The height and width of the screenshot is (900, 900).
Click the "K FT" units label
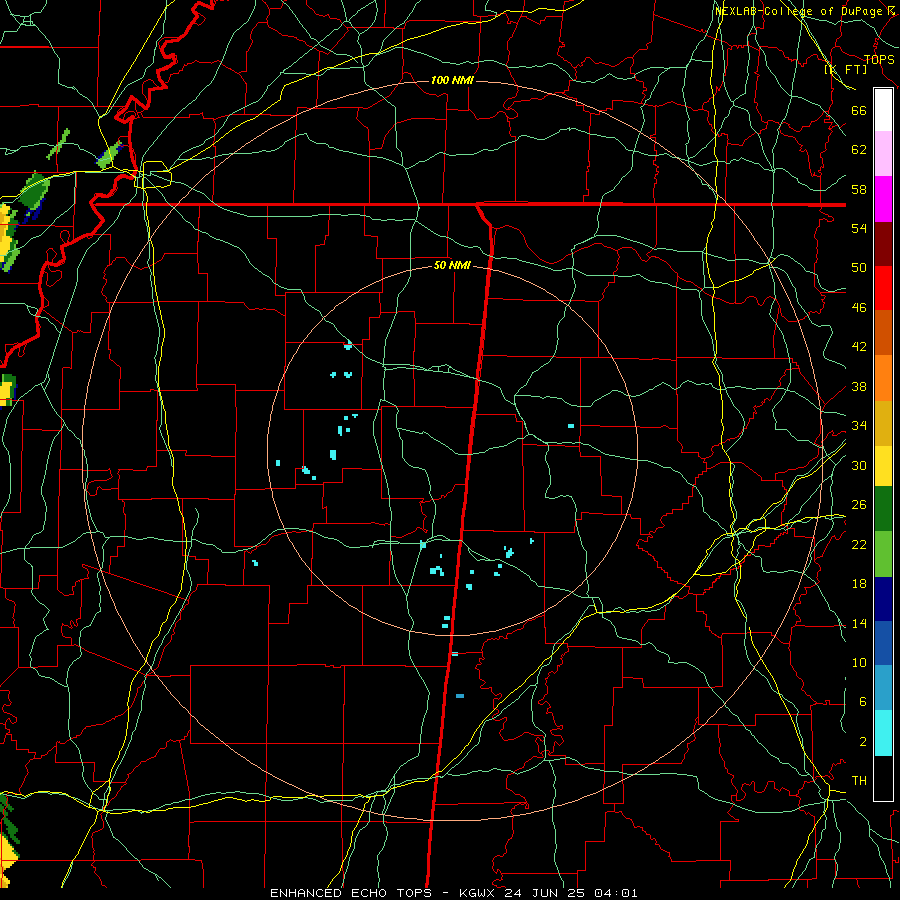click(x=847, y=69)
